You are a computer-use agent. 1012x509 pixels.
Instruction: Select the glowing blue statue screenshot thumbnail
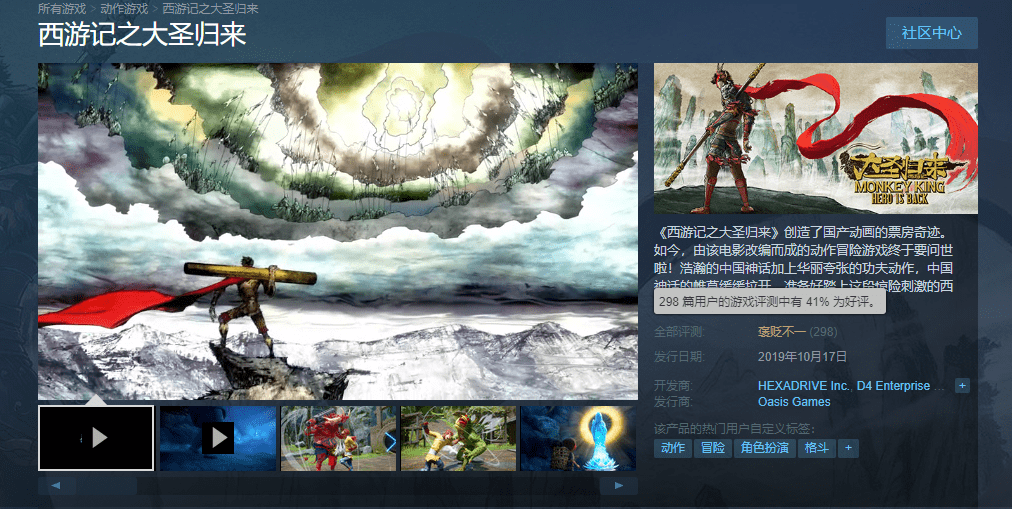[x=578, y=438]
